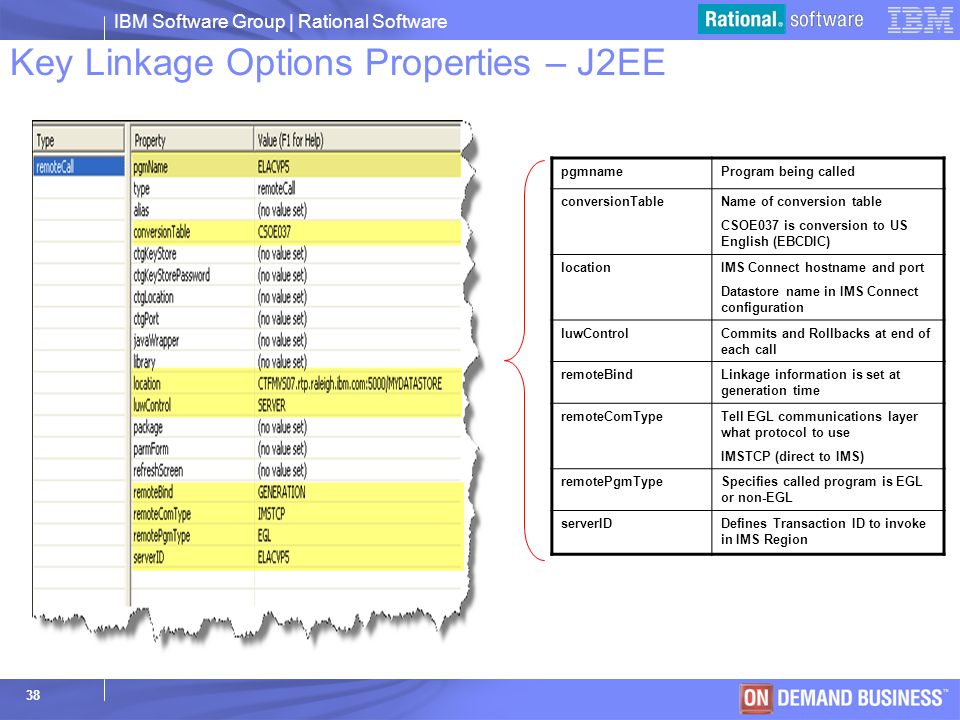Click the On Demand Business logo
The width and height of the screenshot is (960, 720).
pos(844,697)
